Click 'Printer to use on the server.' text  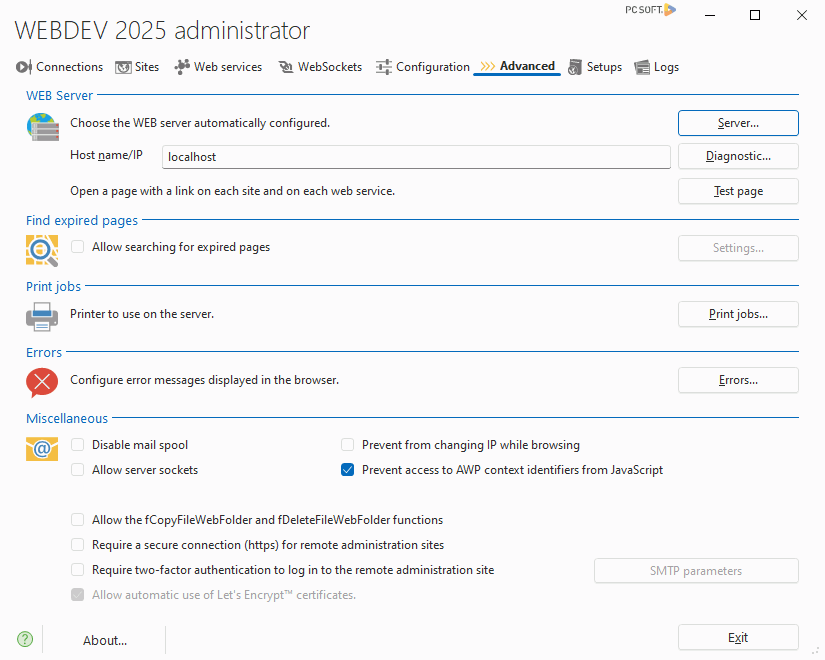click(142, 314)
